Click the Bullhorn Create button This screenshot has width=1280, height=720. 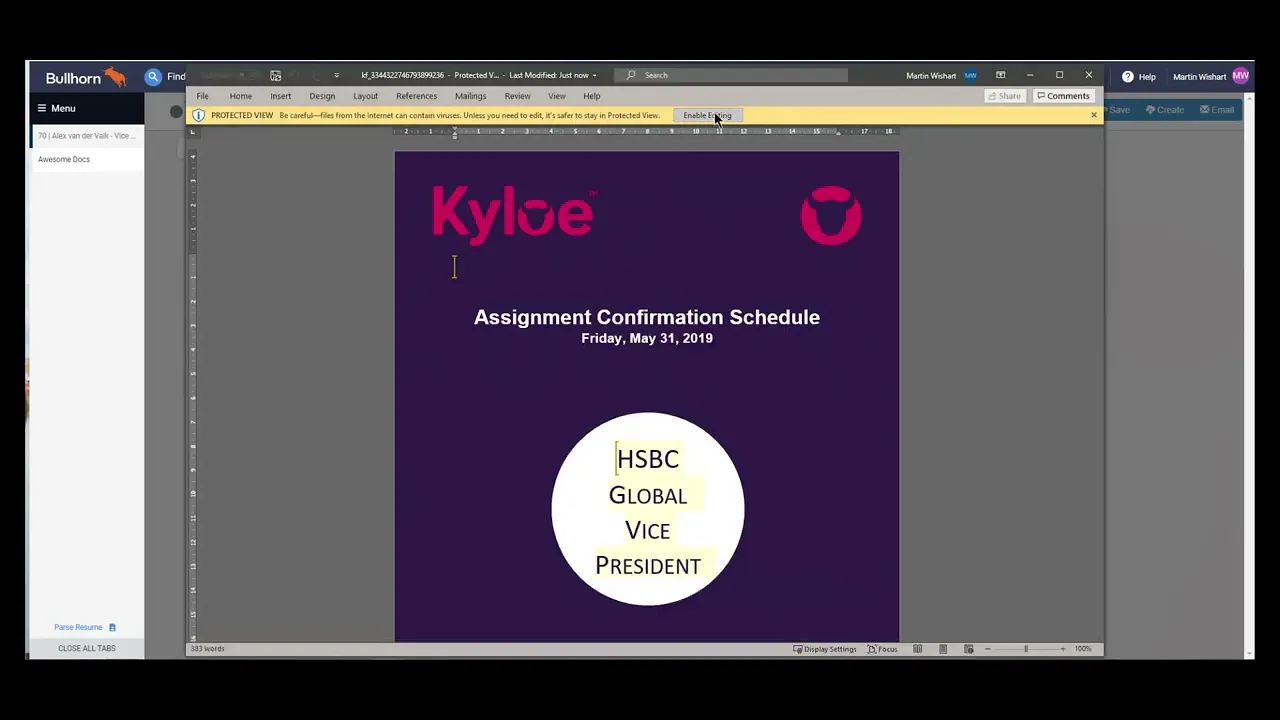[x=1165, y=110]
